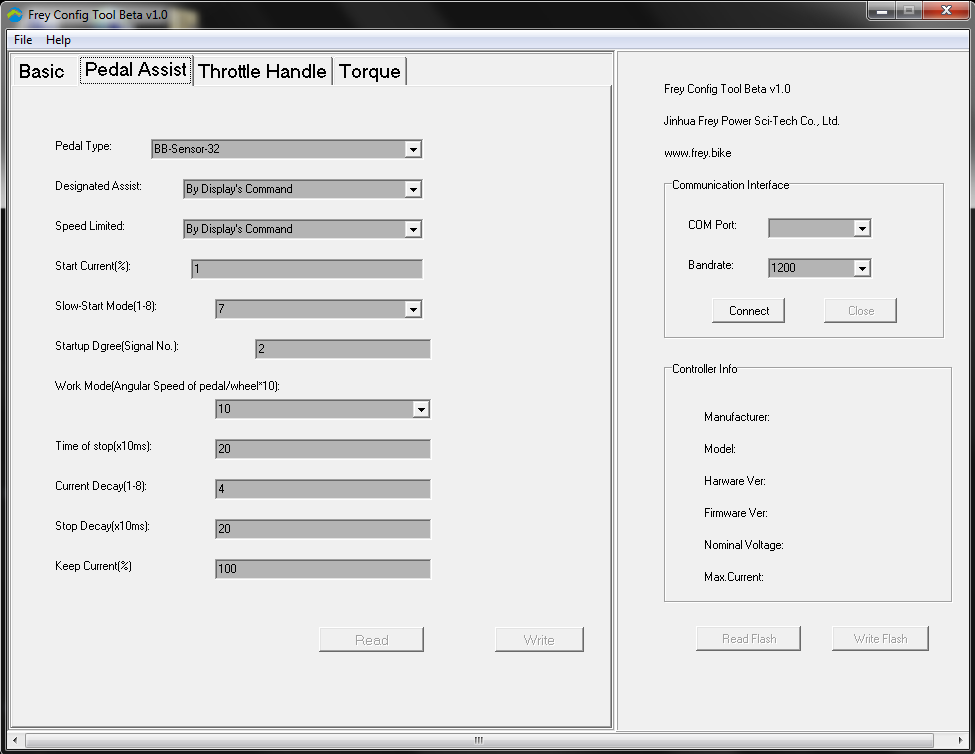The height and width of the screenshot is (754, 975).
Task: Click the Write Flash button
Action: pos(880,638)
